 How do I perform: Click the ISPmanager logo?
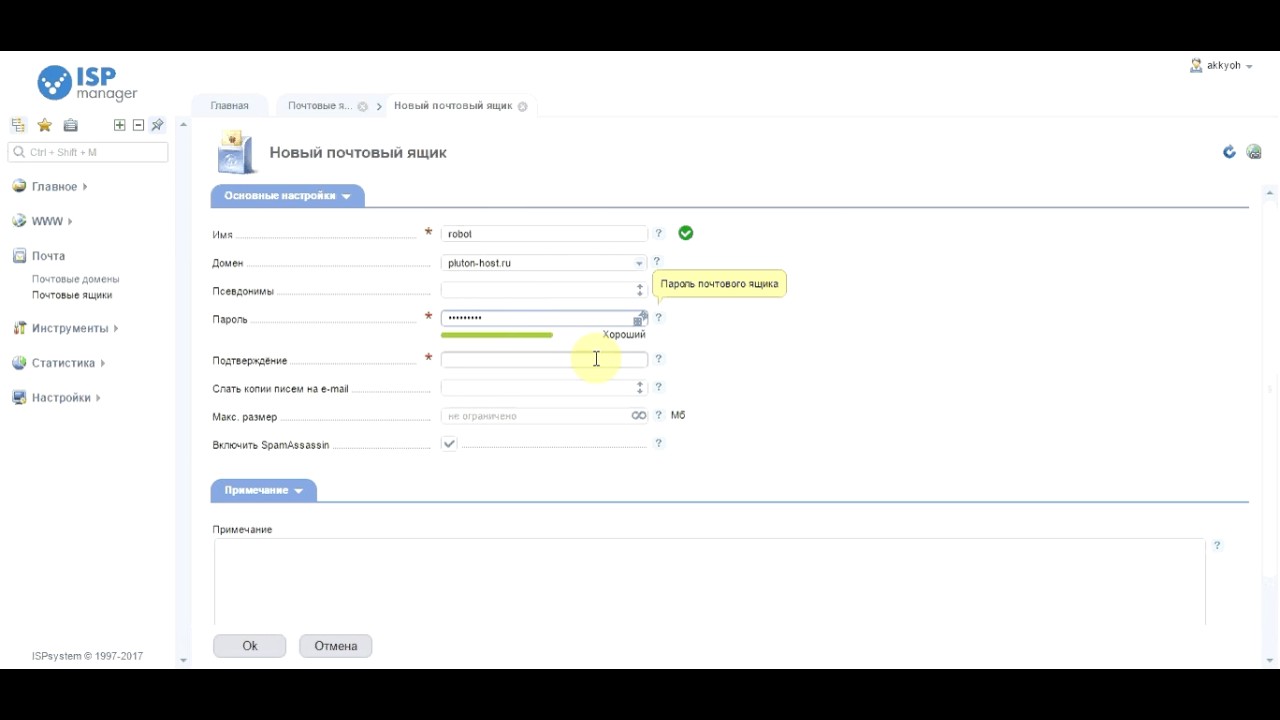[87, 83]
